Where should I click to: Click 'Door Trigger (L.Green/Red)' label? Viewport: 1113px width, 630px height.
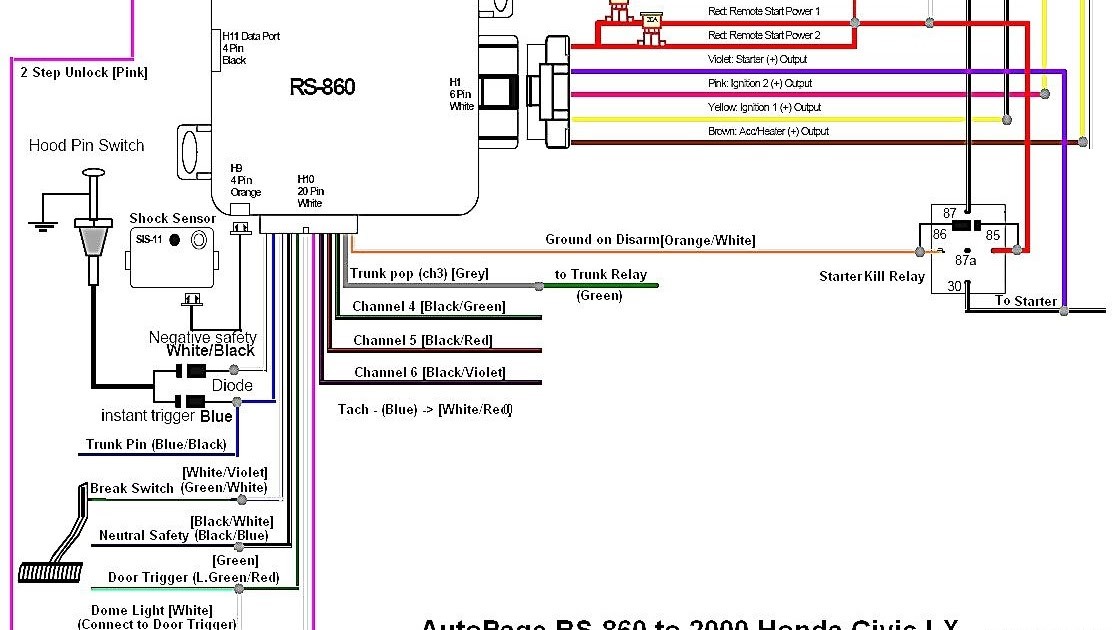click(193, 578)
